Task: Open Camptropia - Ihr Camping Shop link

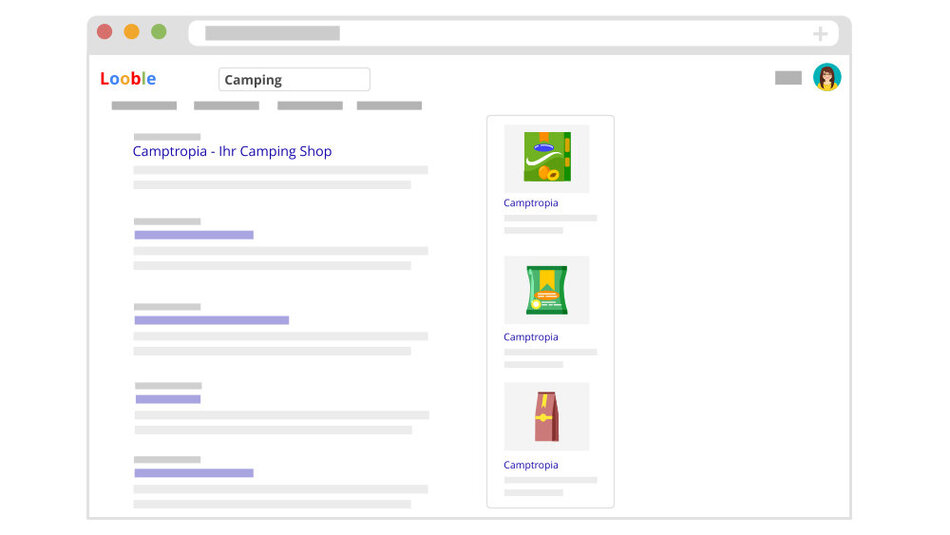Action: tap(232, 151)
